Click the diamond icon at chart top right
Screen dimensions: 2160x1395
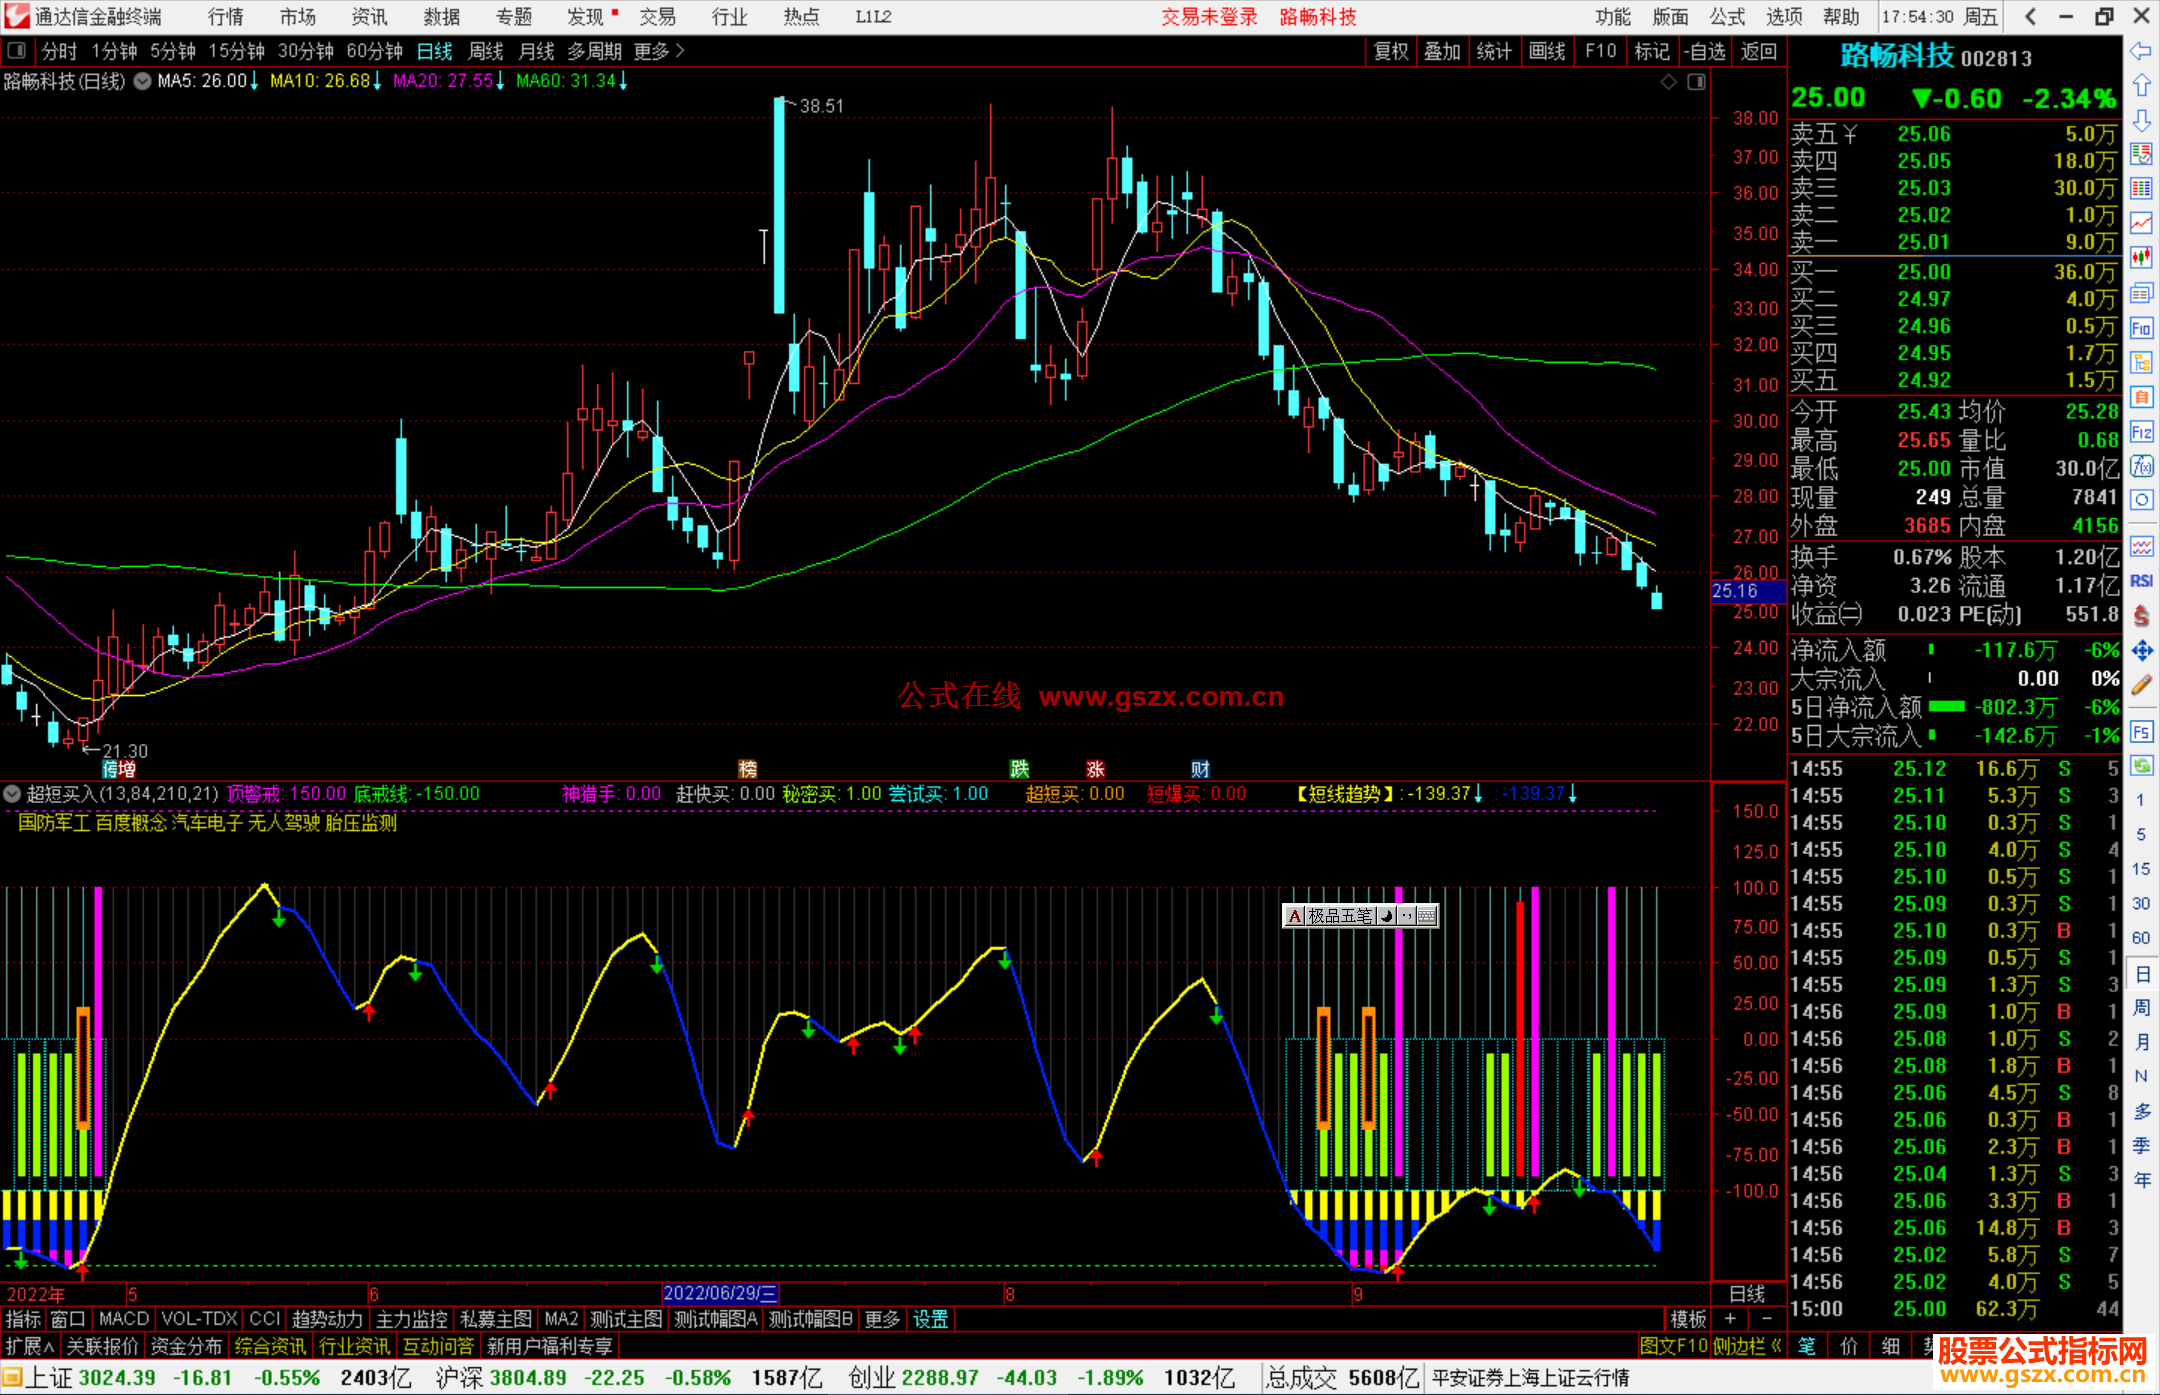click(1668, 82)
